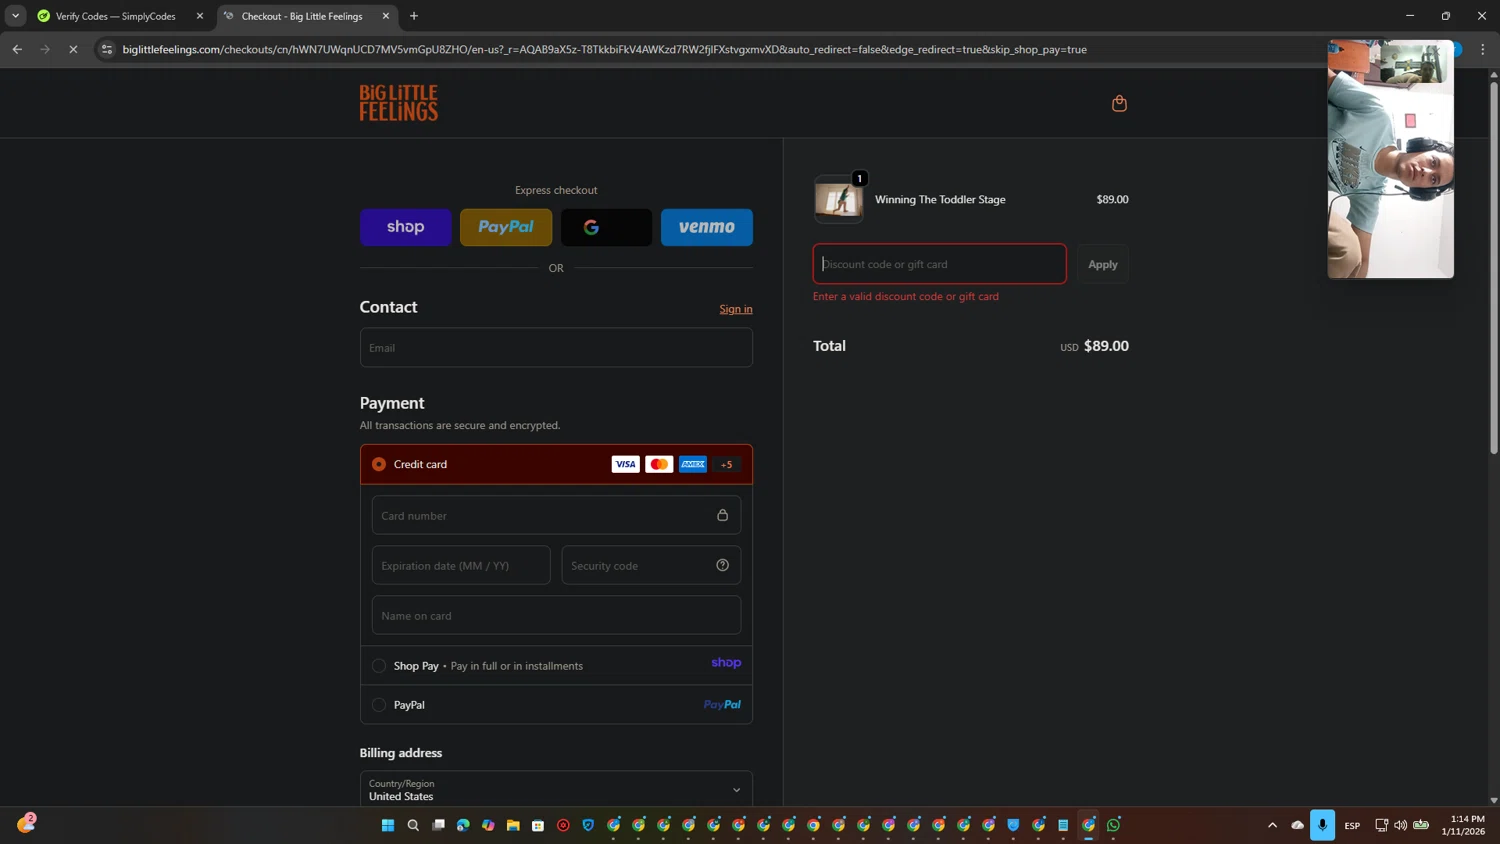The width and height of the screenshot is (1500, 844).
Task: Open a new browser tab
Action: [x=414, y=16]
